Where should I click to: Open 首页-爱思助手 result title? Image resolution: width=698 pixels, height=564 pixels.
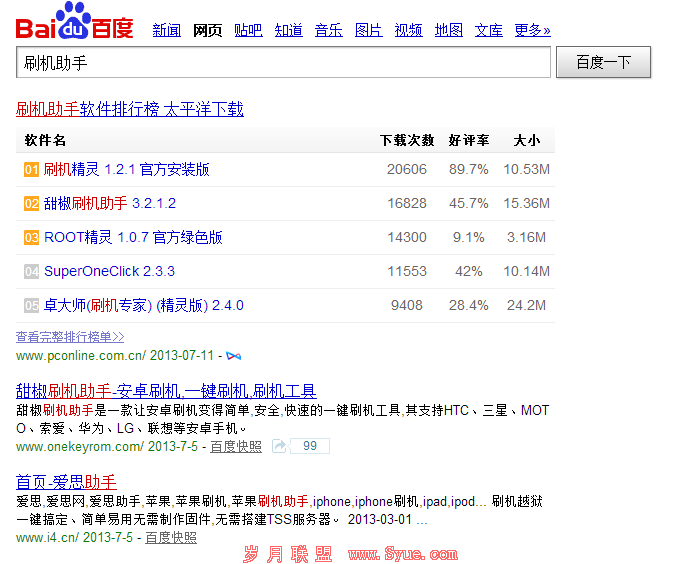pos(66,482)
